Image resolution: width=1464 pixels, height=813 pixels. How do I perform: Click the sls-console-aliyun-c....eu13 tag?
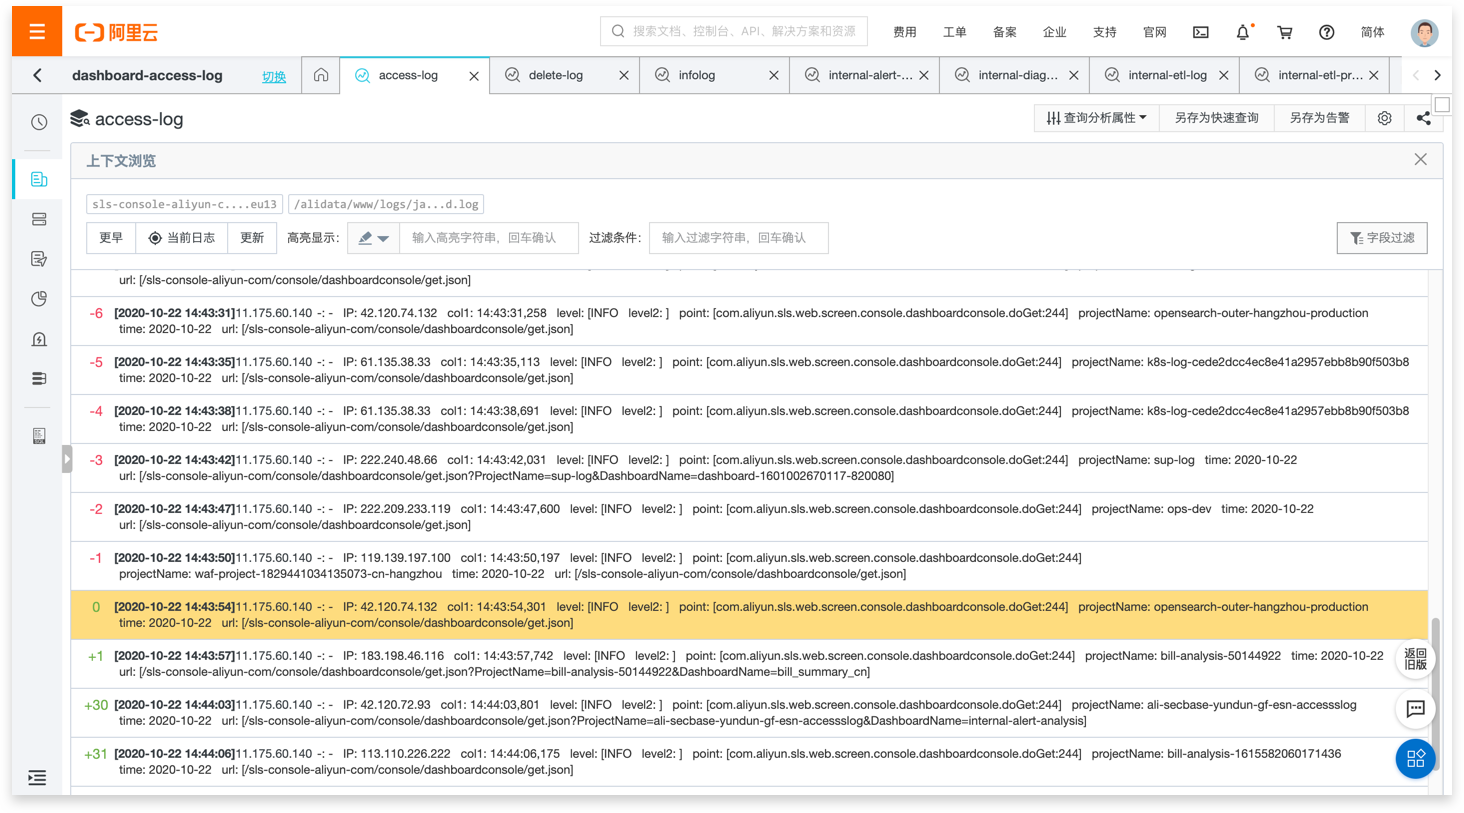(x=185, y=204)
